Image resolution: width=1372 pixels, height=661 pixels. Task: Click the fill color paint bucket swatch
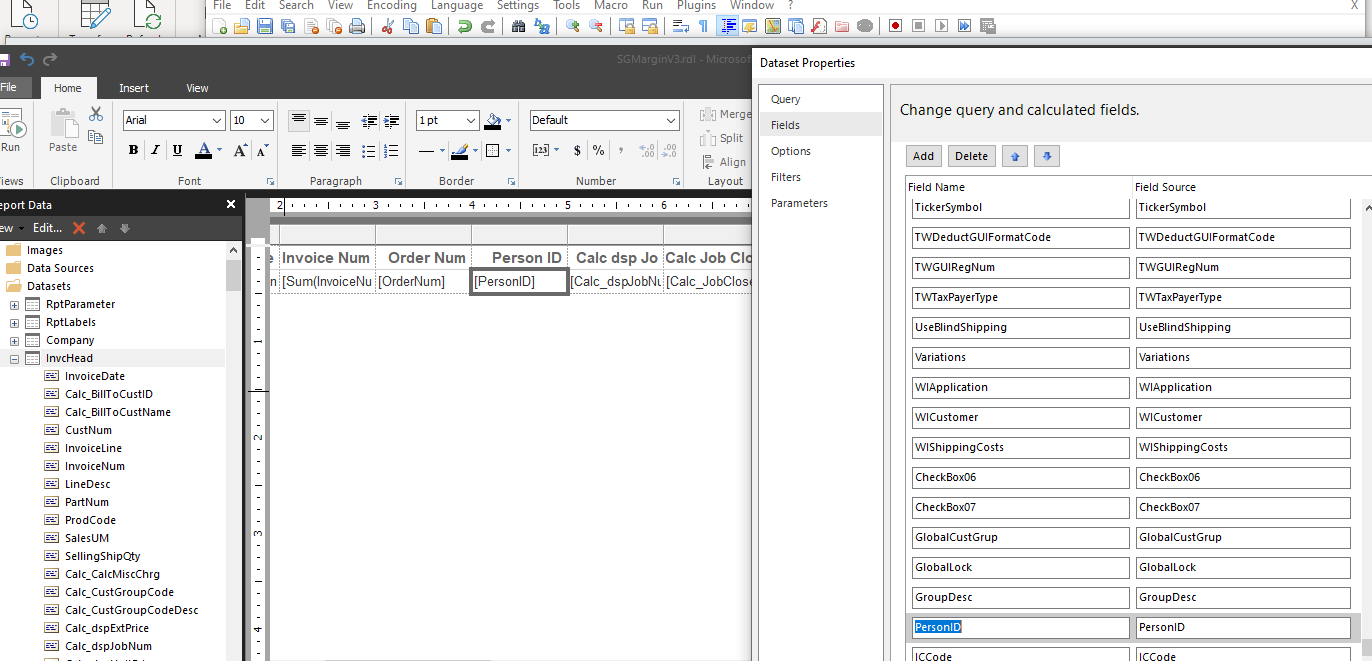pos(492,121)
